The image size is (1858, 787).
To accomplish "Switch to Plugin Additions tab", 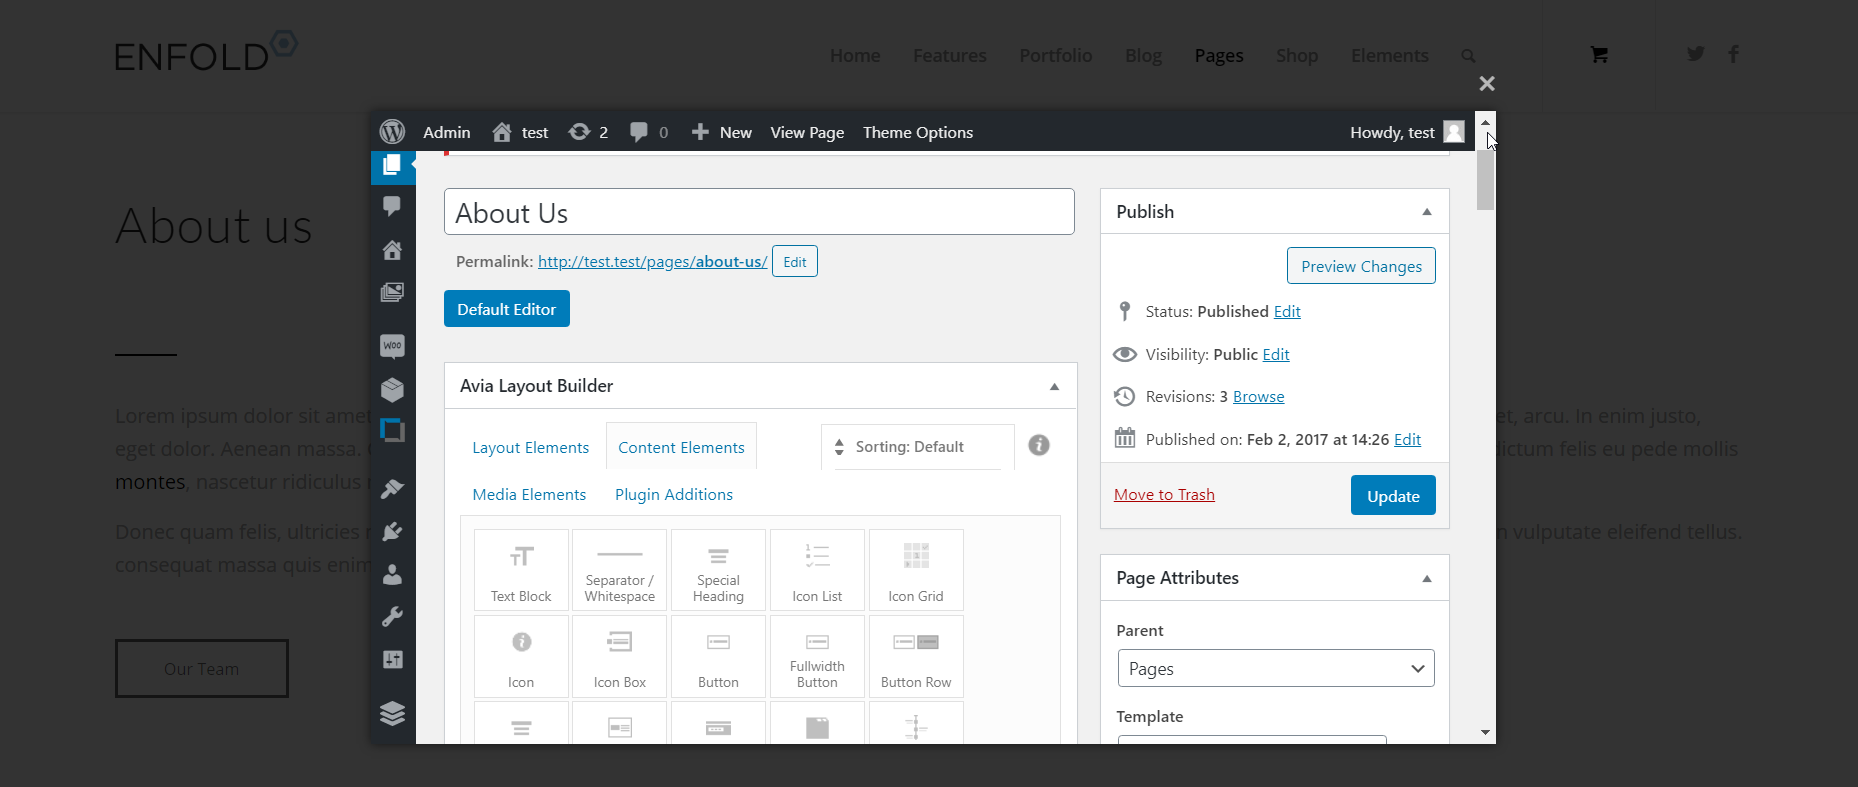I will (674, 495).
